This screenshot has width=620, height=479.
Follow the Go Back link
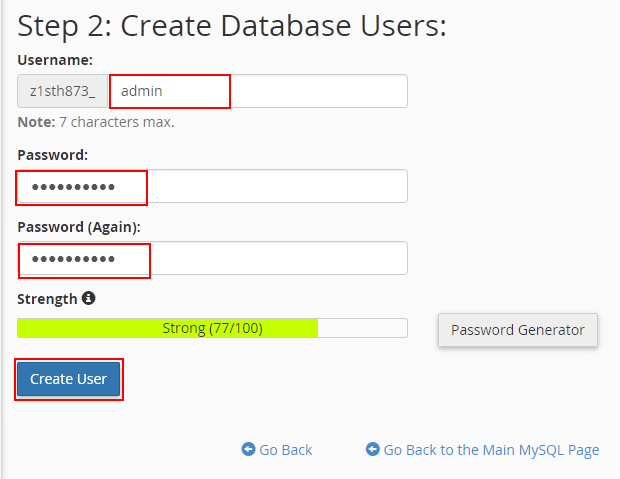pyautogui.click(x=285, y=450)
